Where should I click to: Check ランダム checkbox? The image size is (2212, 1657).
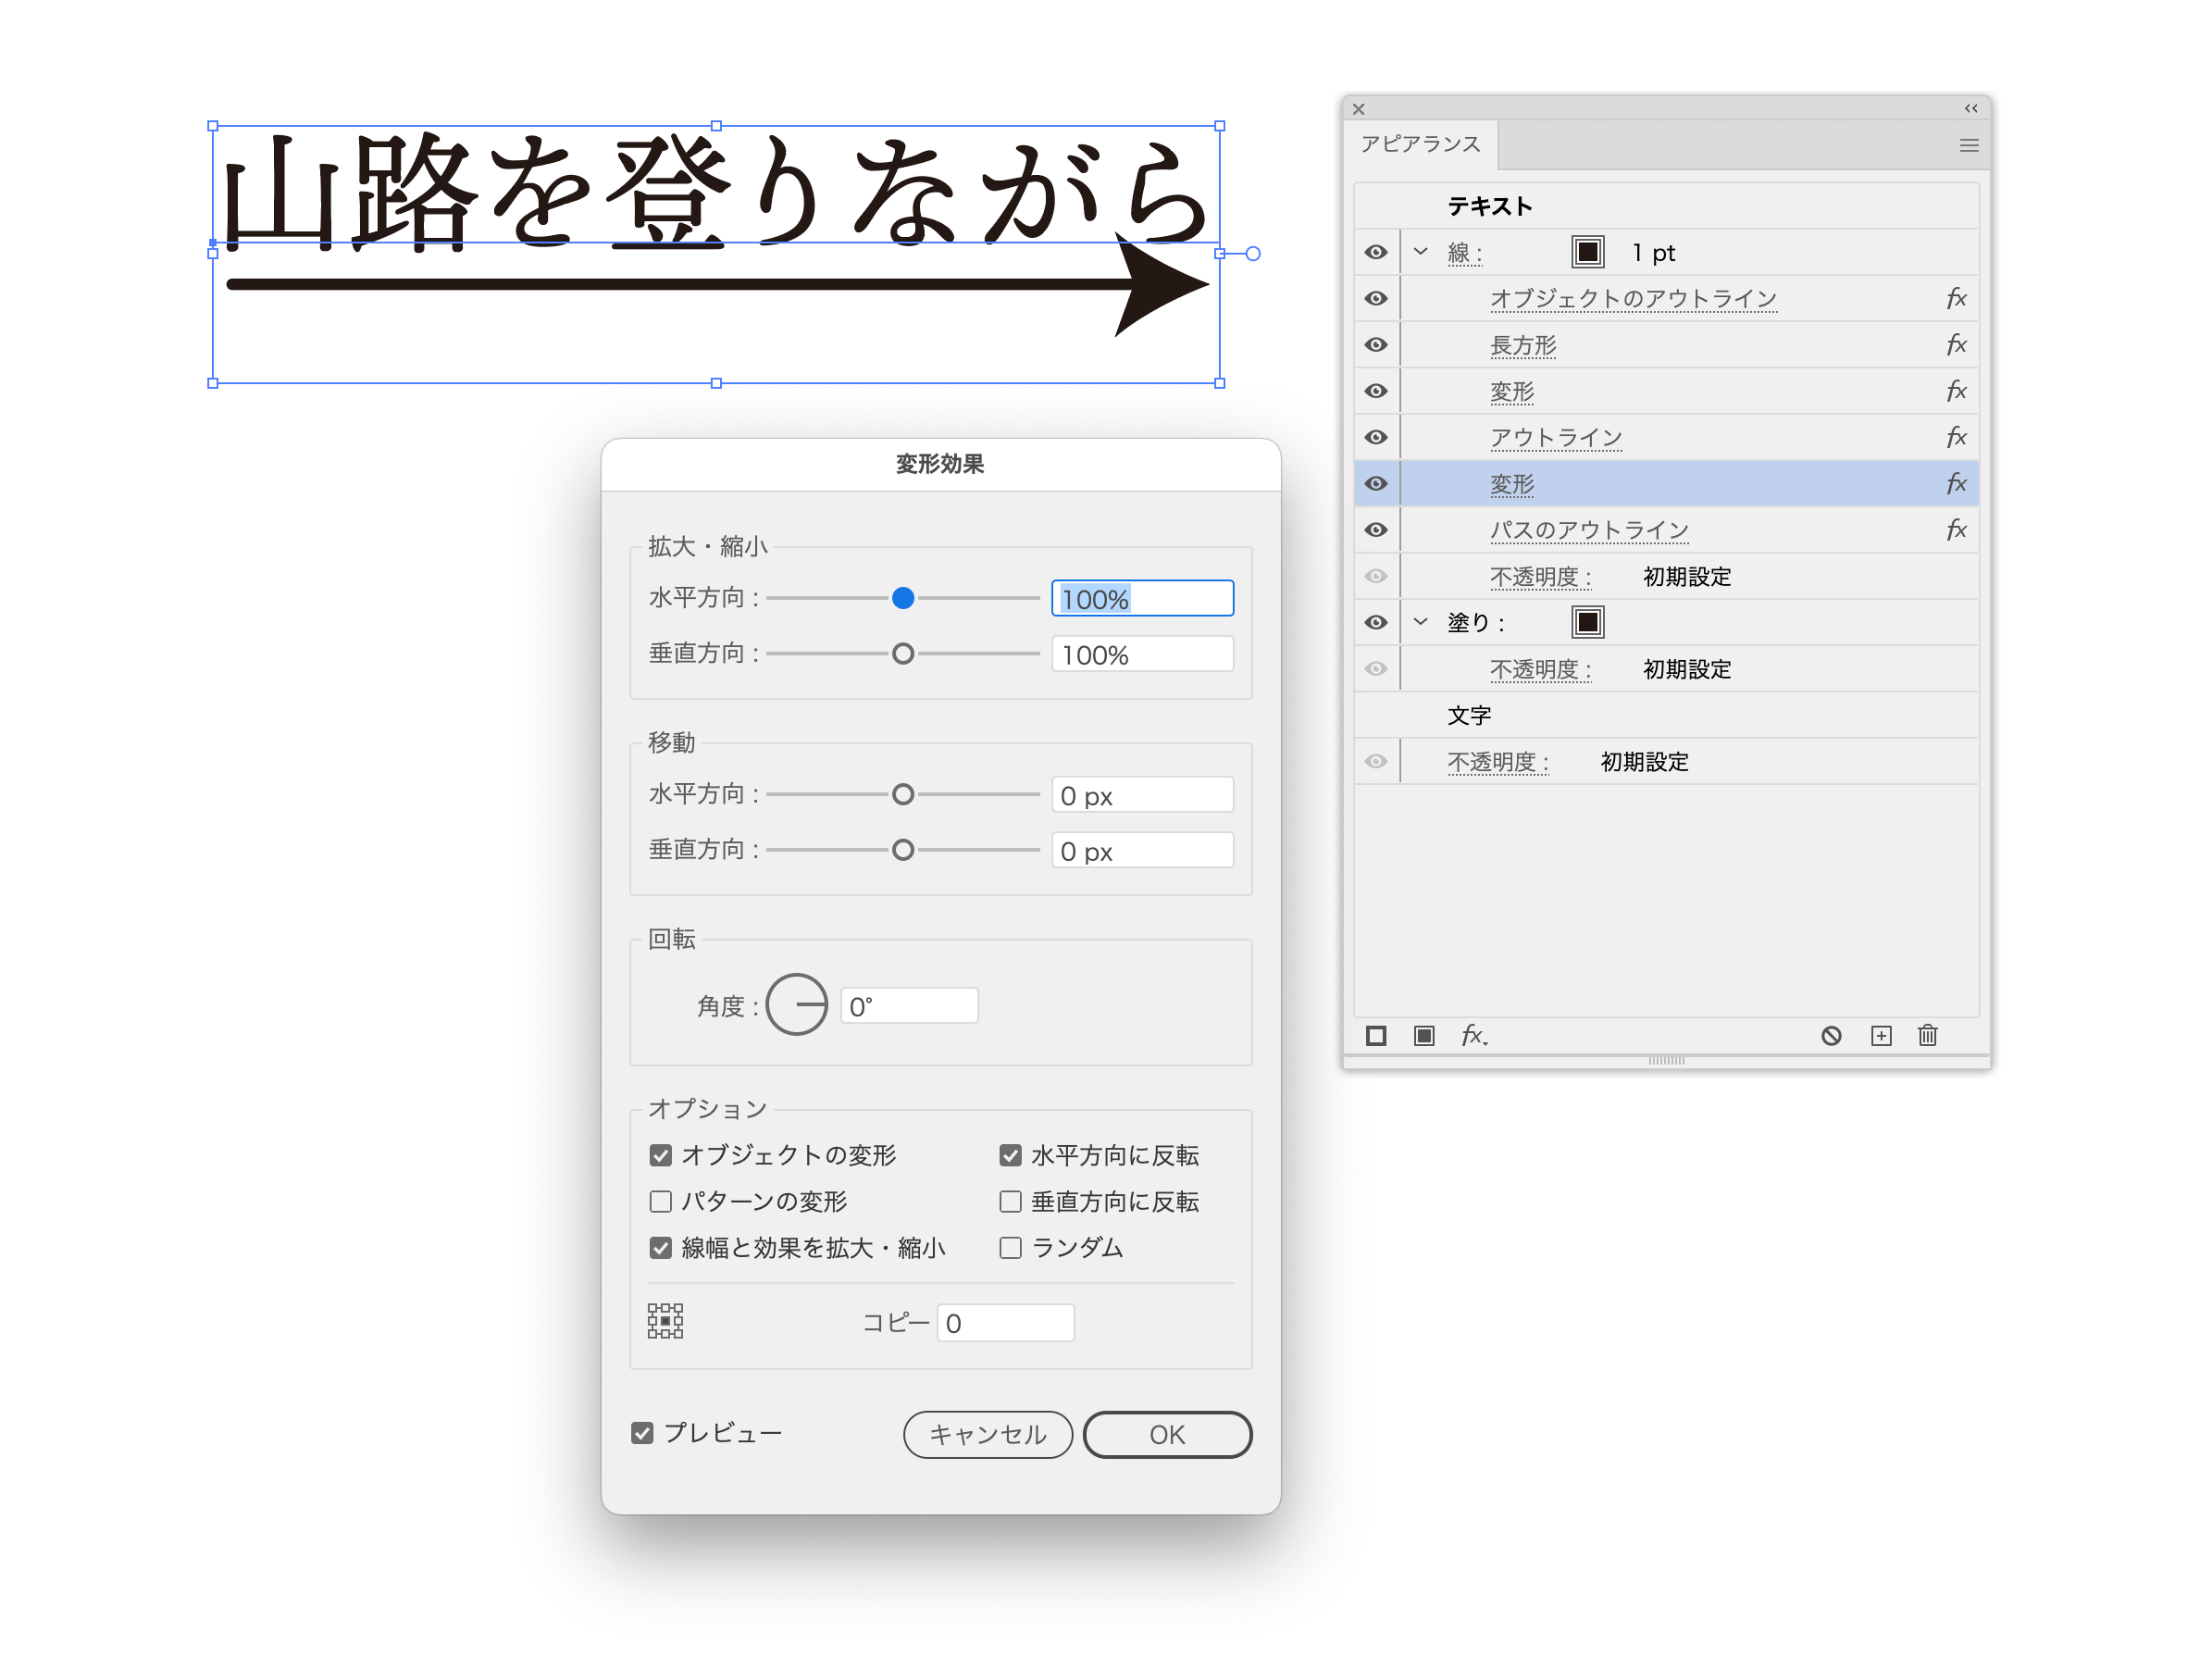pyautogui.click(x=1010, y=1247)
